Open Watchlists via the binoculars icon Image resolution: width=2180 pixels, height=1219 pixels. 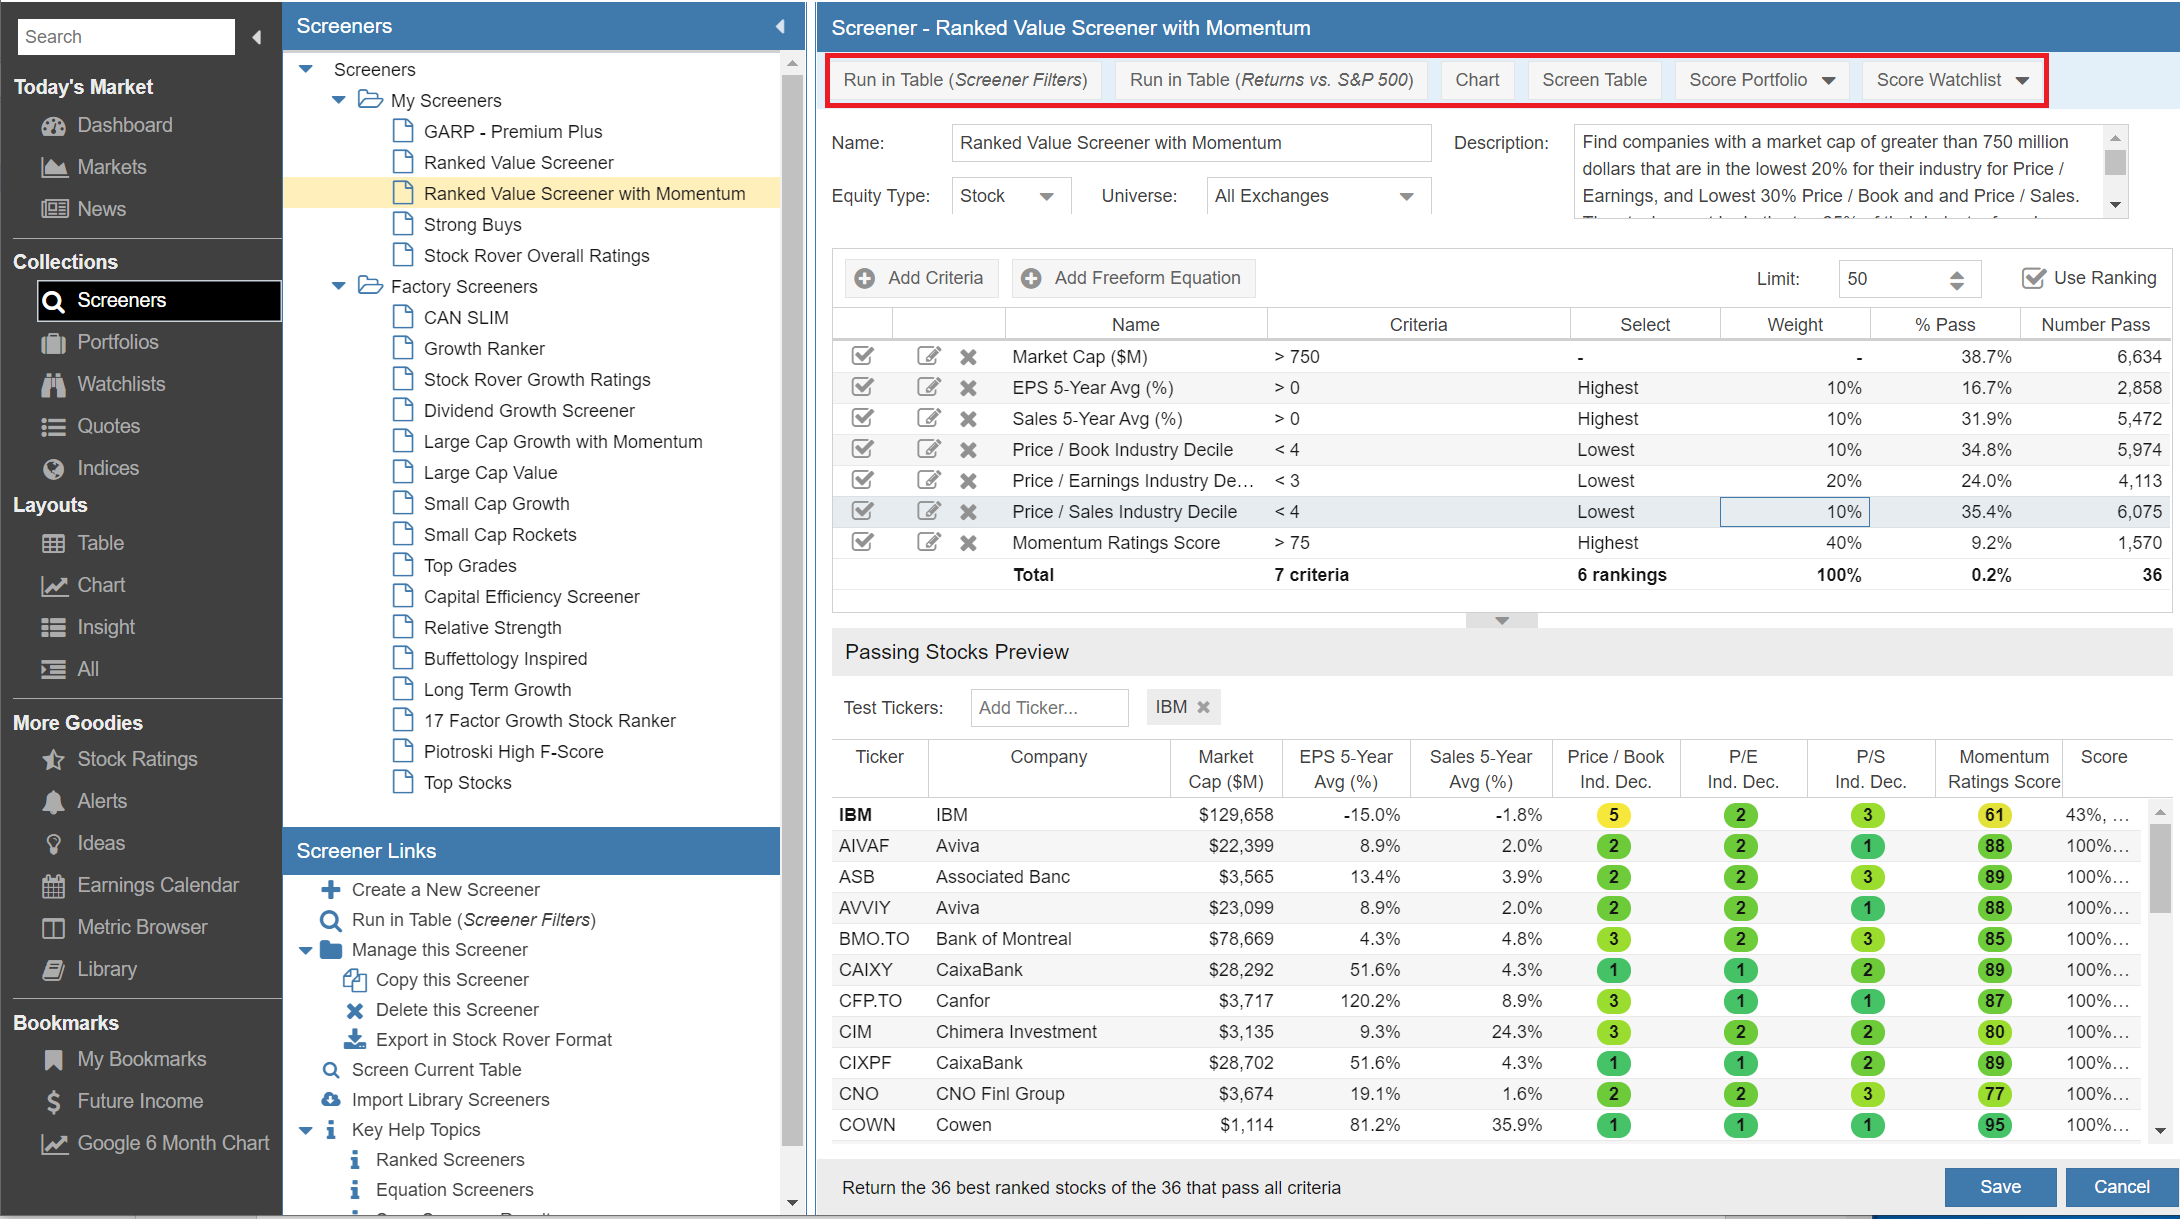(53, 385)
